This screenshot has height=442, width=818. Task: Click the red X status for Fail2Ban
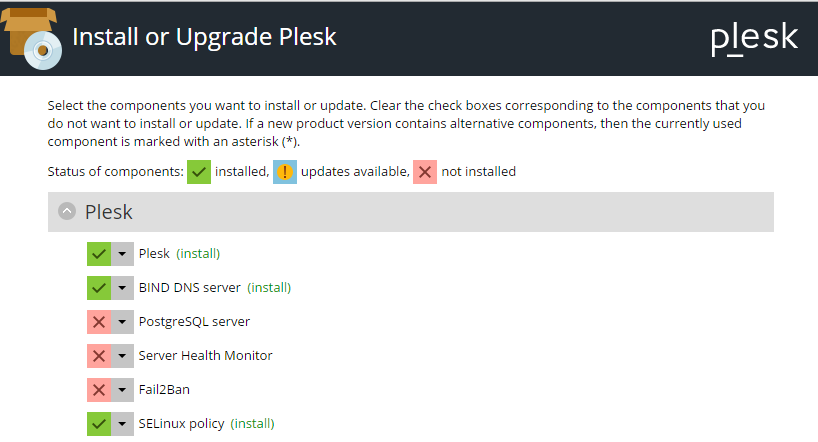pyautogui.click(x=98, y=390)
